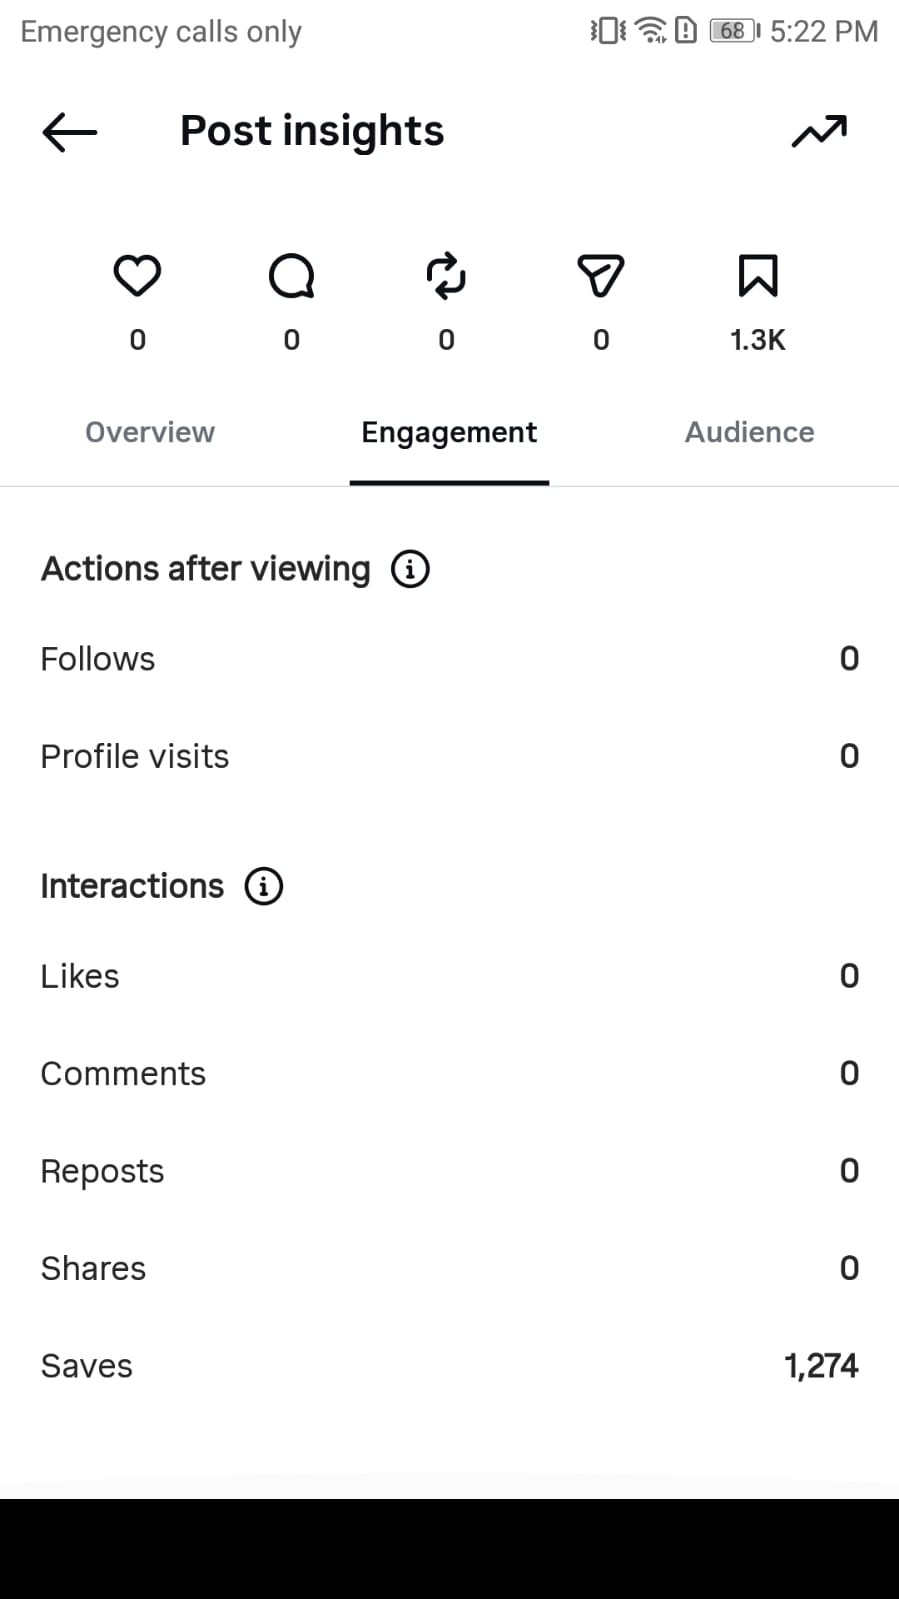899x1599 pixels.
Task: Tap the battery indicator in status bar
Action: [x=735, y=31]
